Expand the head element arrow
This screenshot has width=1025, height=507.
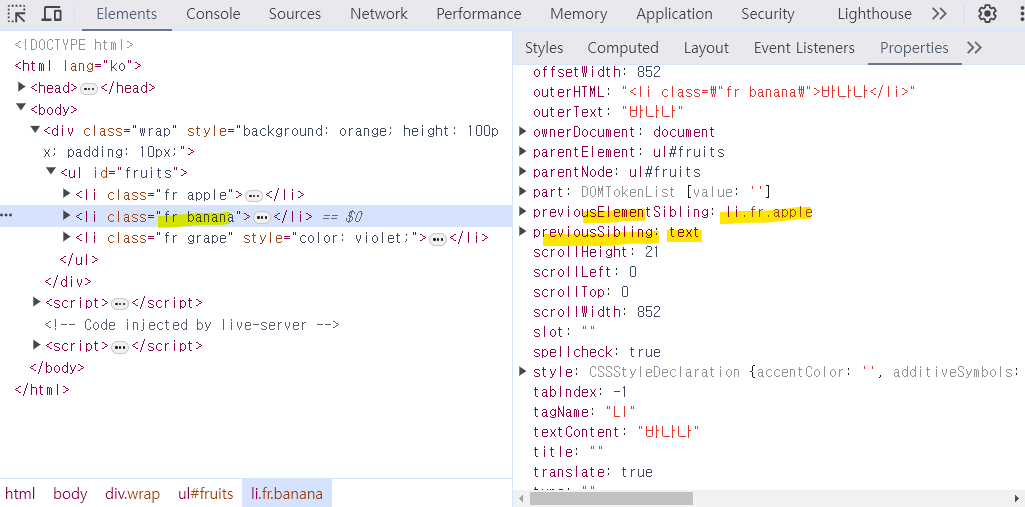click(x=22, y=86)
